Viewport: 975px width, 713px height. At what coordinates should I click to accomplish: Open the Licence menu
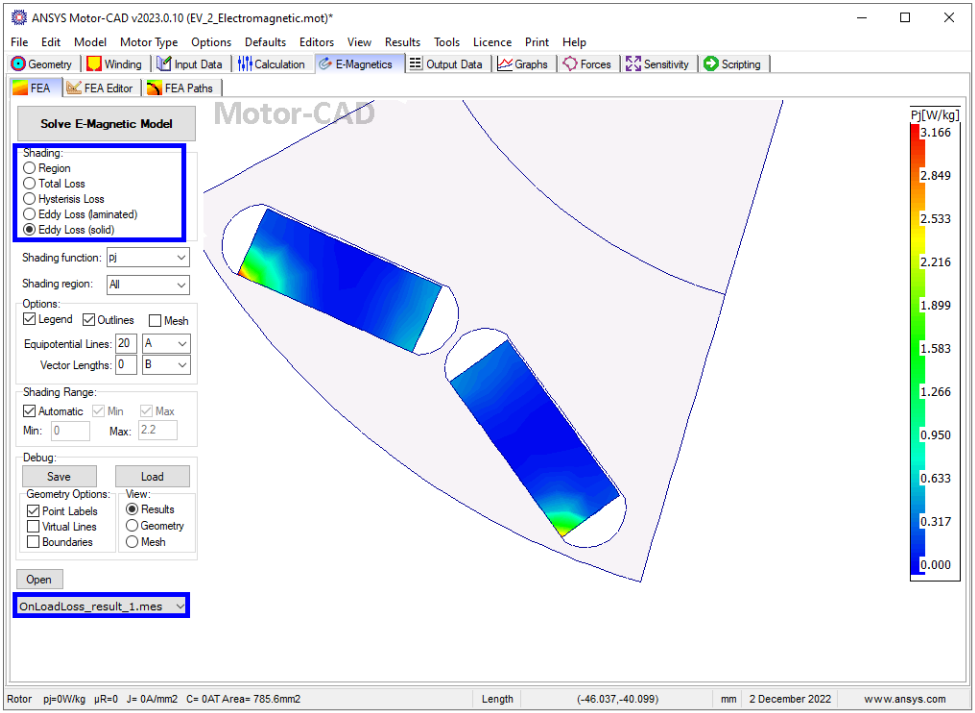pos(492,42)
